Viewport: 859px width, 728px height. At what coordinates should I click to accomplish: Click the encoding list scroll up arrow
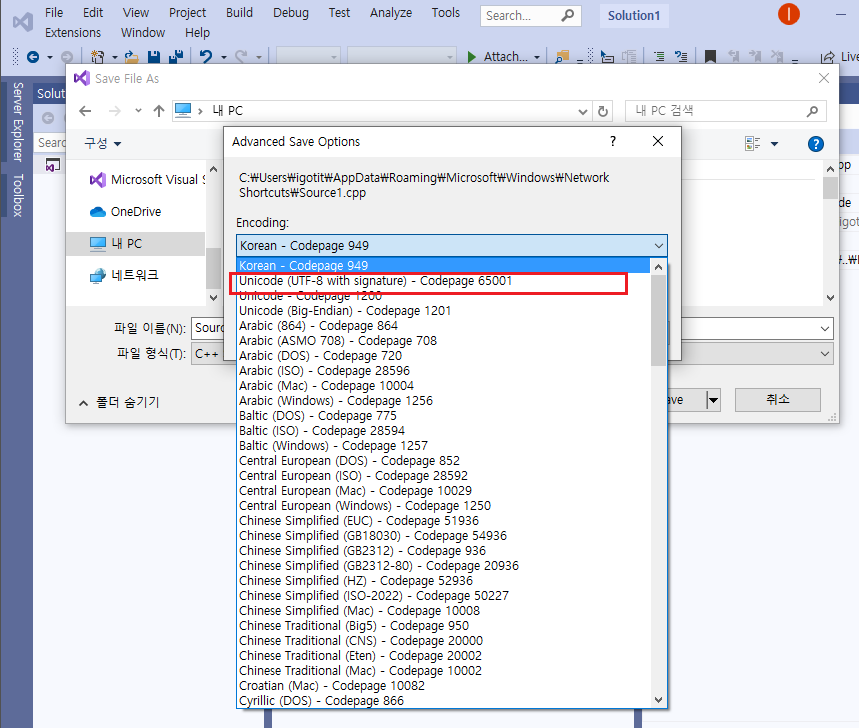click(x=658, y=267)
